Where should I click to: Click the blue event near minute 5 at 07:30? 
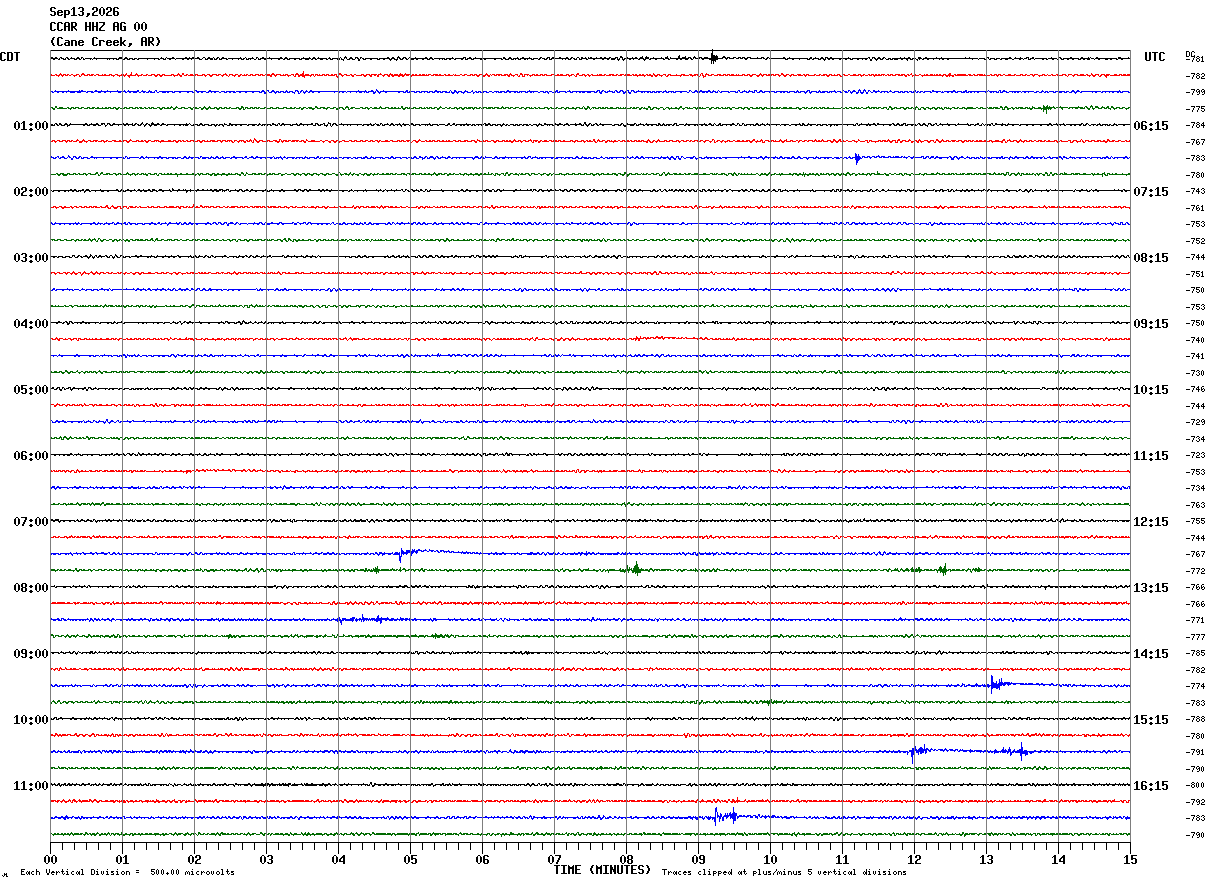(x=402, y=553)
